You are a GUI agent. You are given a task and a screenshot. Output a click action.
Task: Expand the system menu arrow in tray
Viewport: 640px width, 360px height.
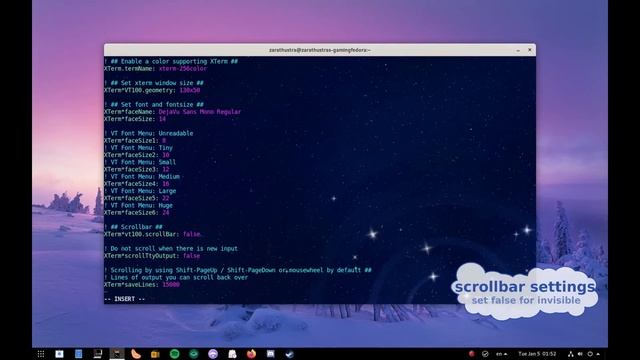598,354
